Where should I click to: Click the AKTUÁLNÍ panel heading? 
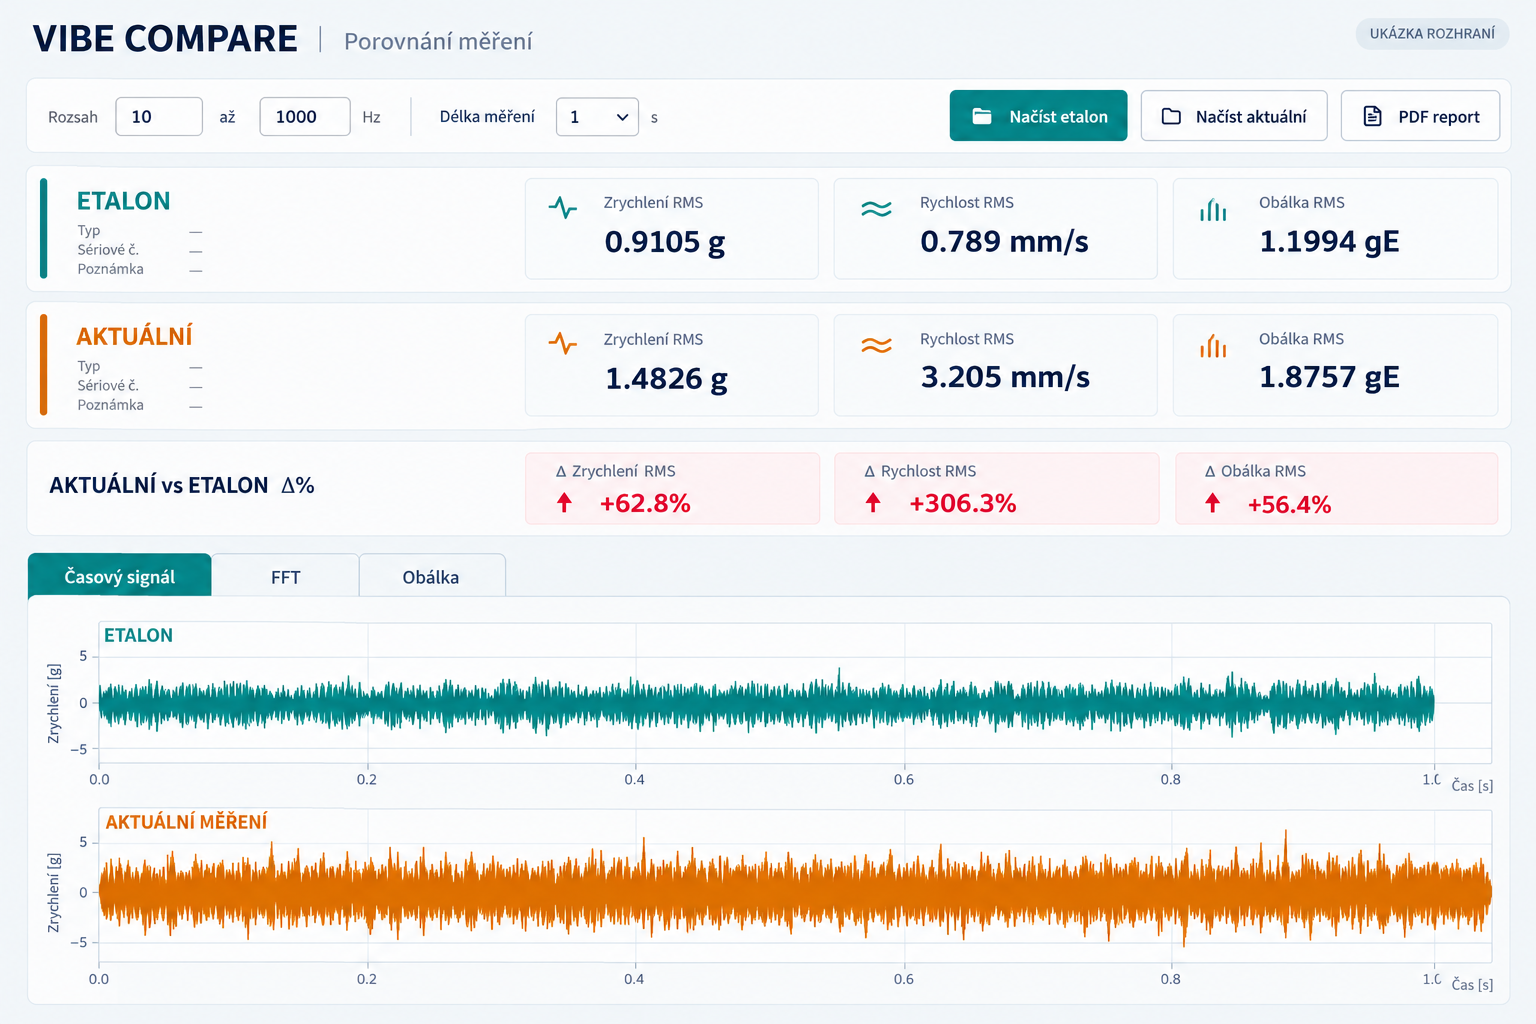(x=134, y=336)
